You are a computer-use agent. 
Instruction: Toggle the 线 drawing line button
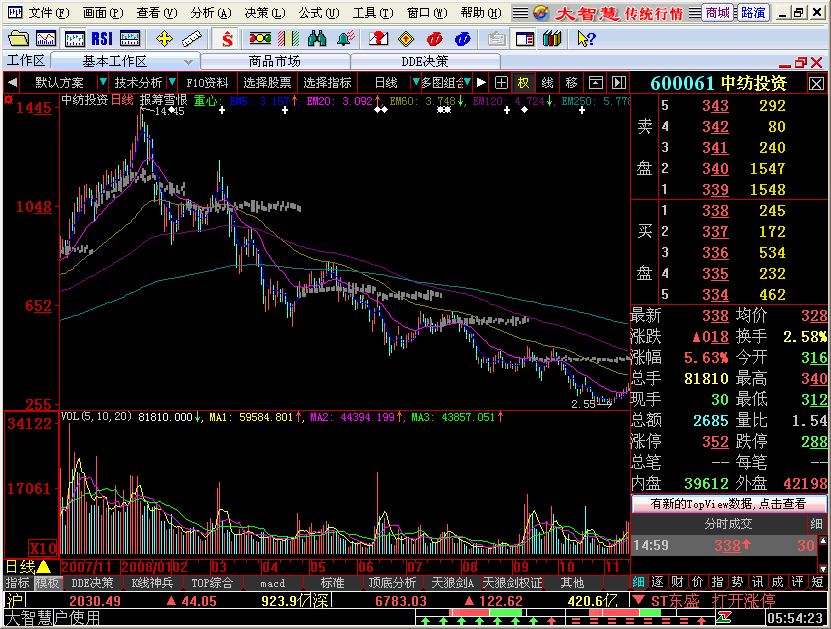point(547,83)
